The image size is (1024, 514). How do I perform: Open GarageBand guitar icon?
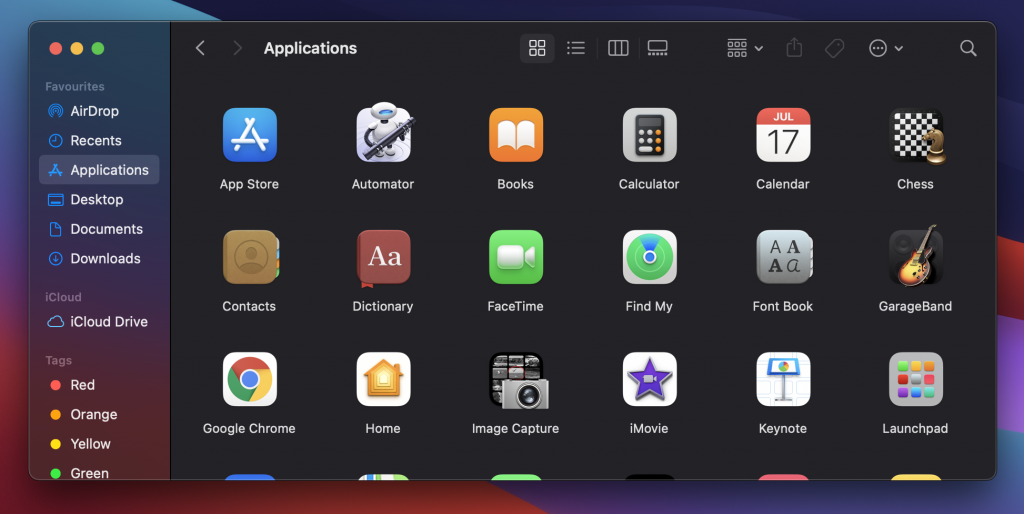tap(916, 256)
